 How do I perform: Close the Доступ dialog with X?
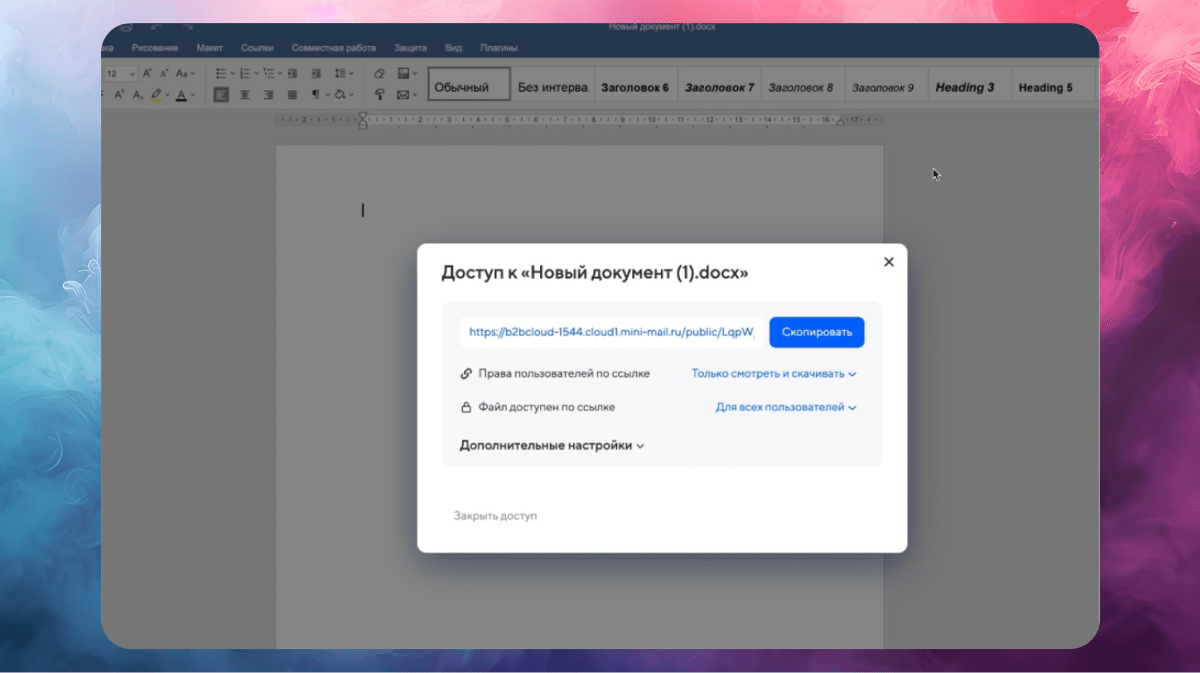point(888,262)
